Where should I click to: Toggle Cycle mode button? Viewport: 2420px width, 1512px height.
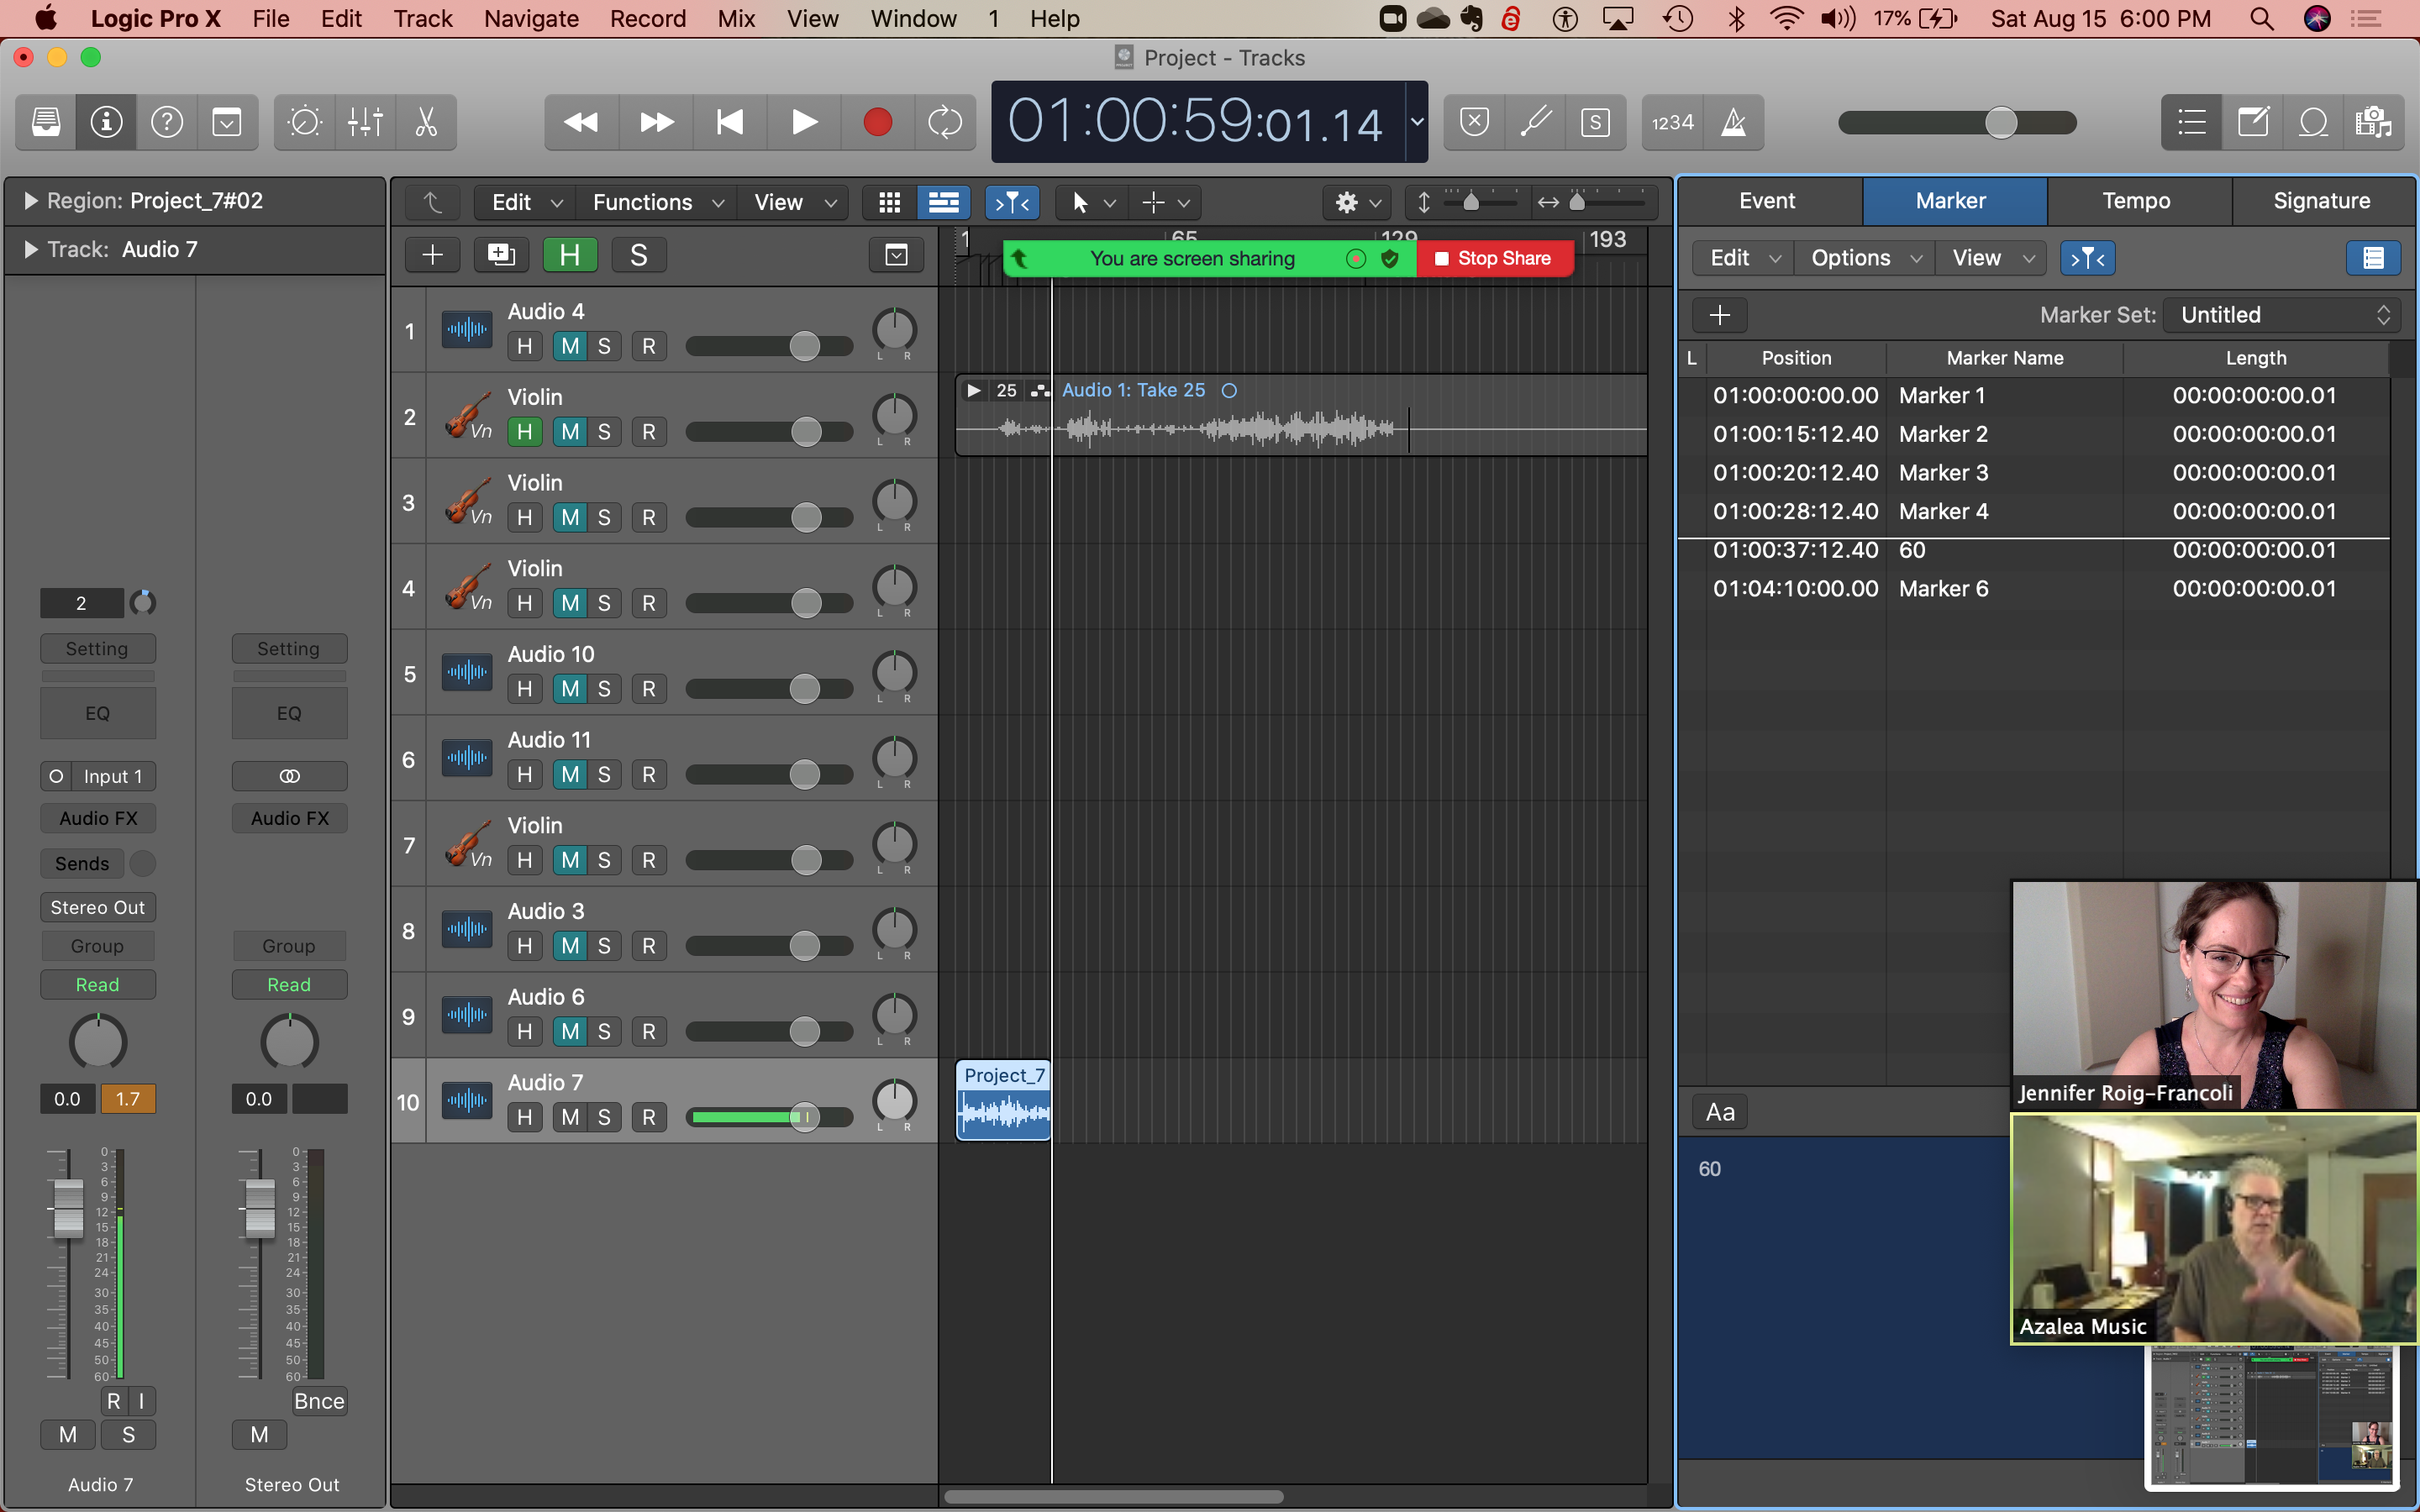tap(945, 122)
